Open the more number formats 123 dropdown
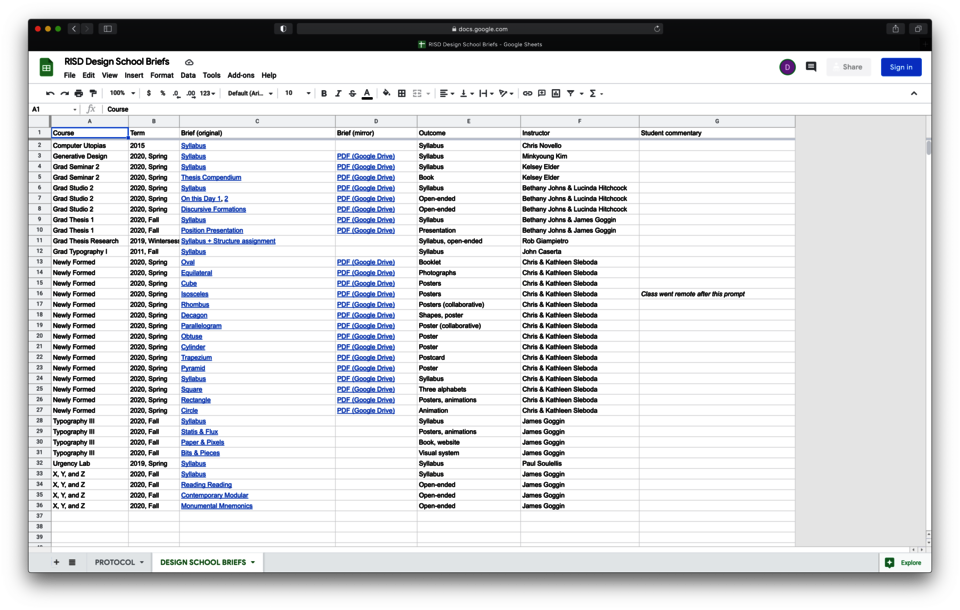 (208, 93)
